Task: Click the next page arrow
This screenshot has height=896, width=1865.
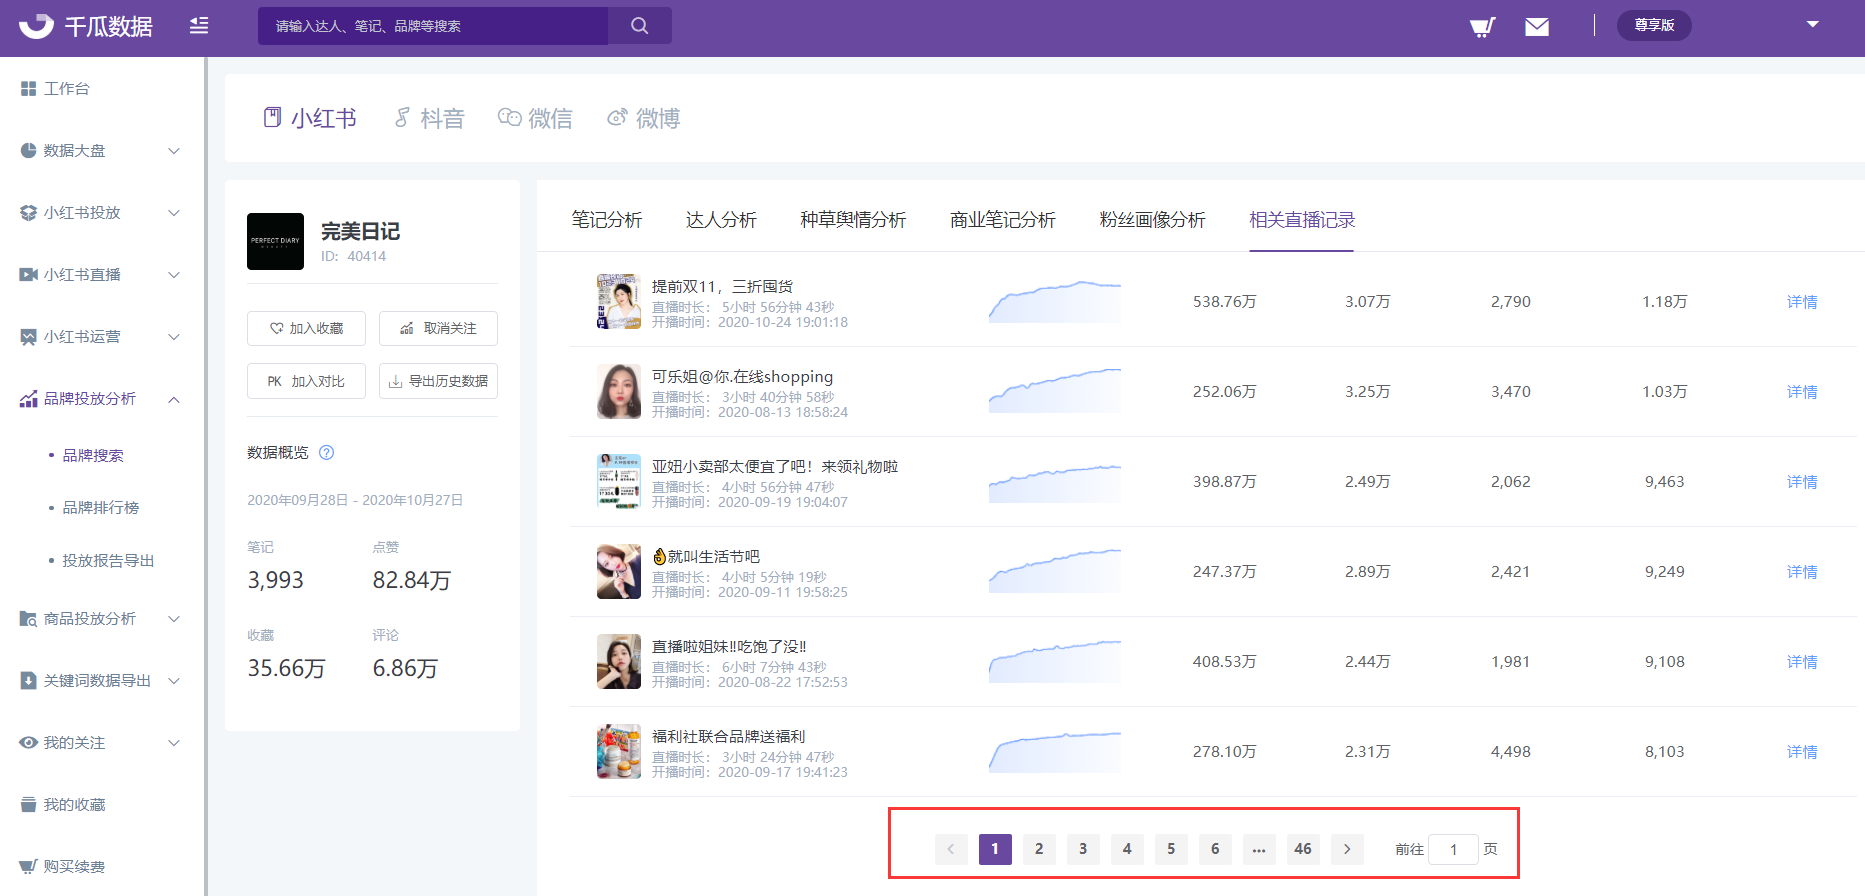Action: (x=1347, y=849)
